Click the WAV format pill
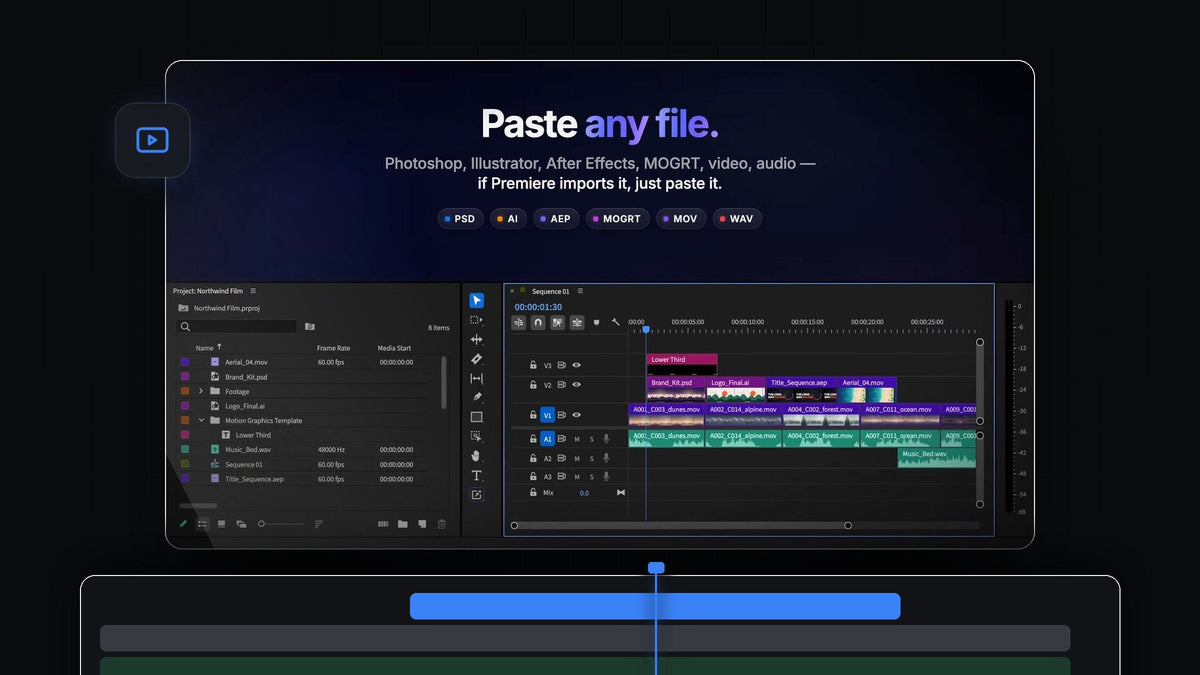Image resolution: width=1200 pixels, height=675 pixels. (737, 218)
